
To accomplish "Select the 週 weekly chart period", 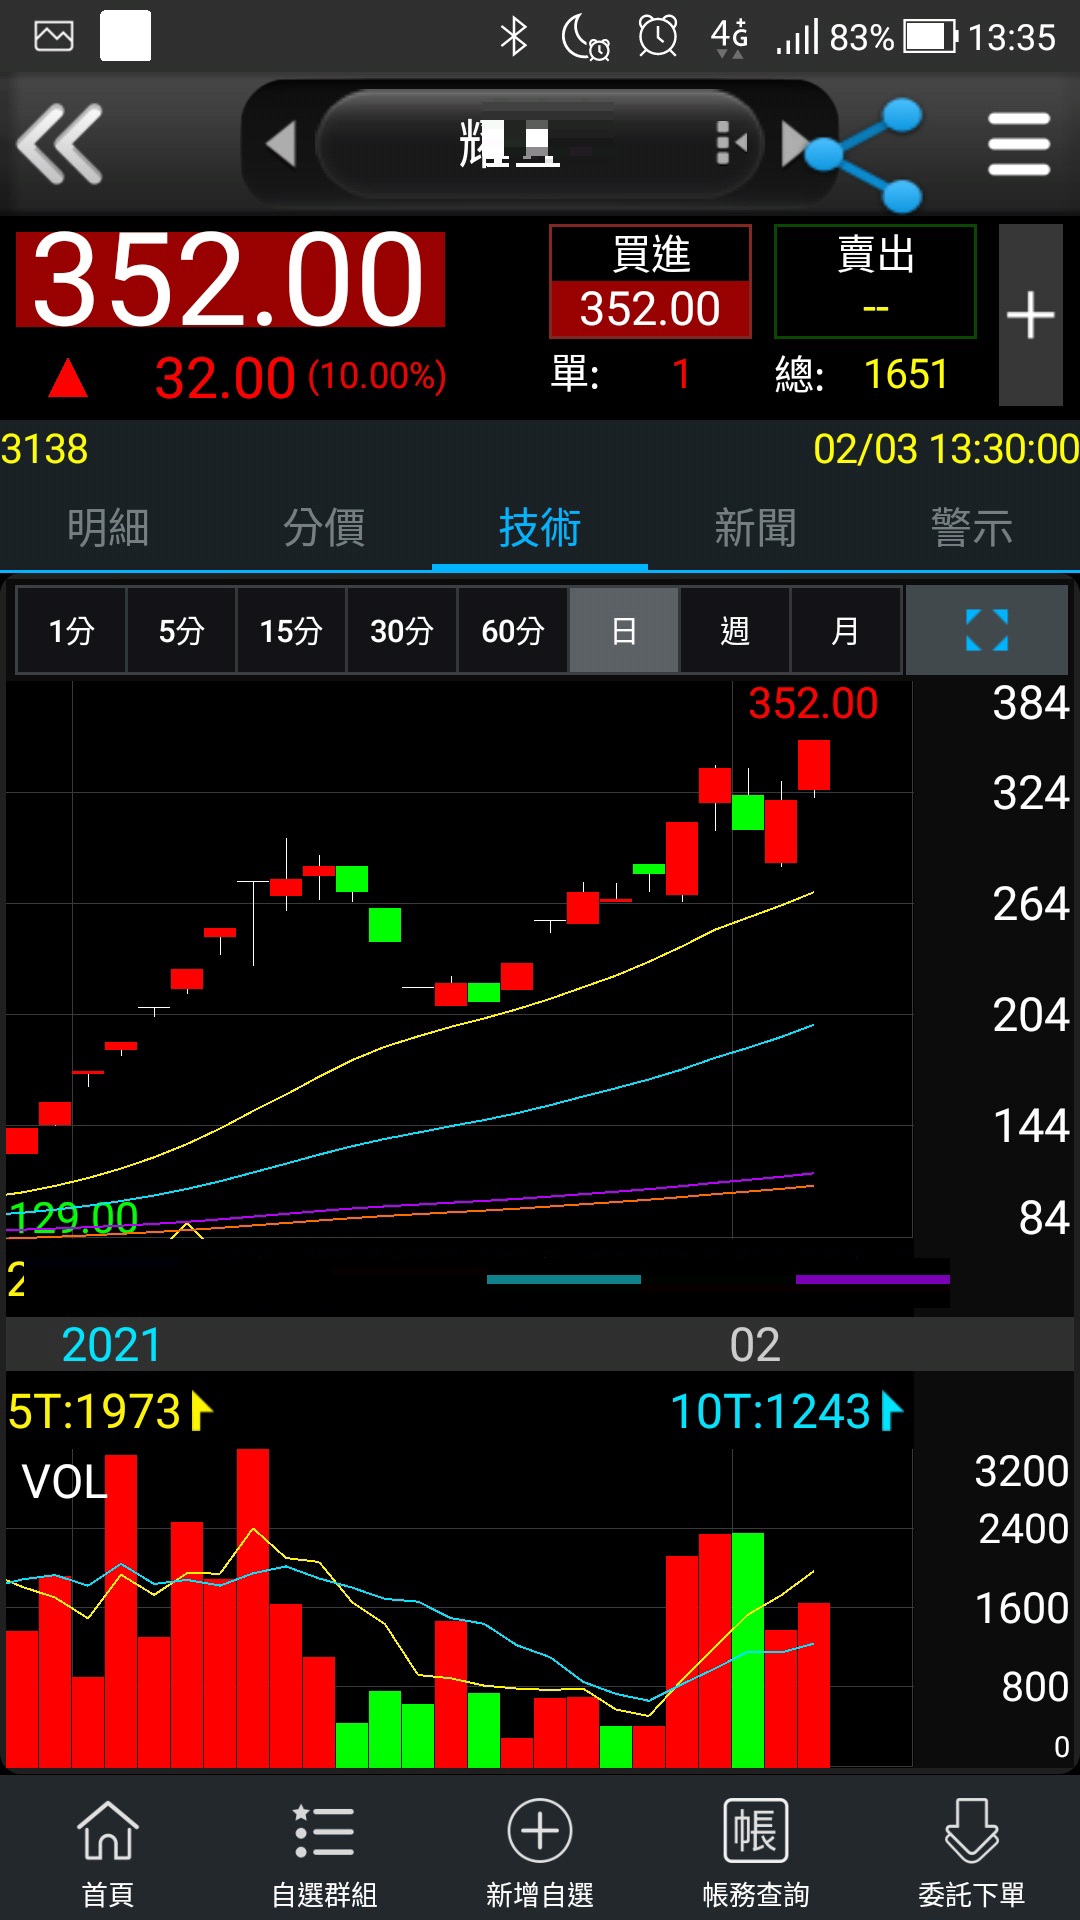I will [x=735, y=630].
